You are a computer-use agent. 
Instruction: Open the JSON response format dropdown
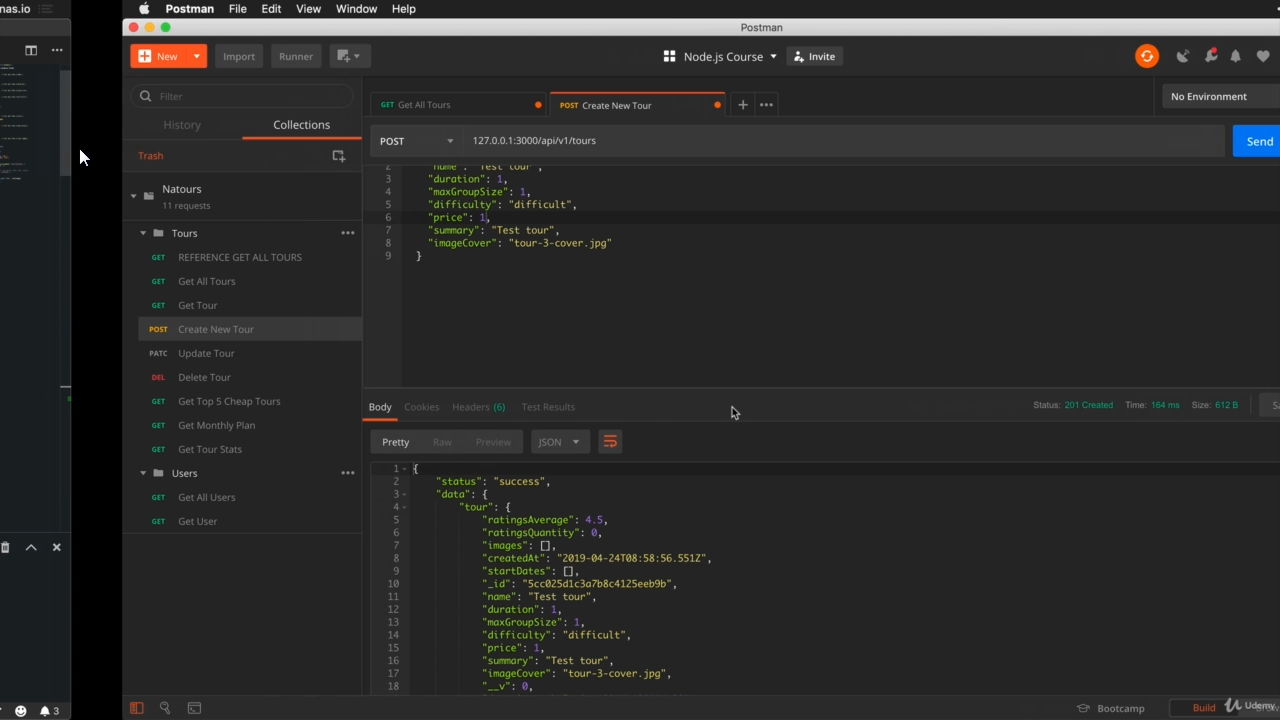557,441
